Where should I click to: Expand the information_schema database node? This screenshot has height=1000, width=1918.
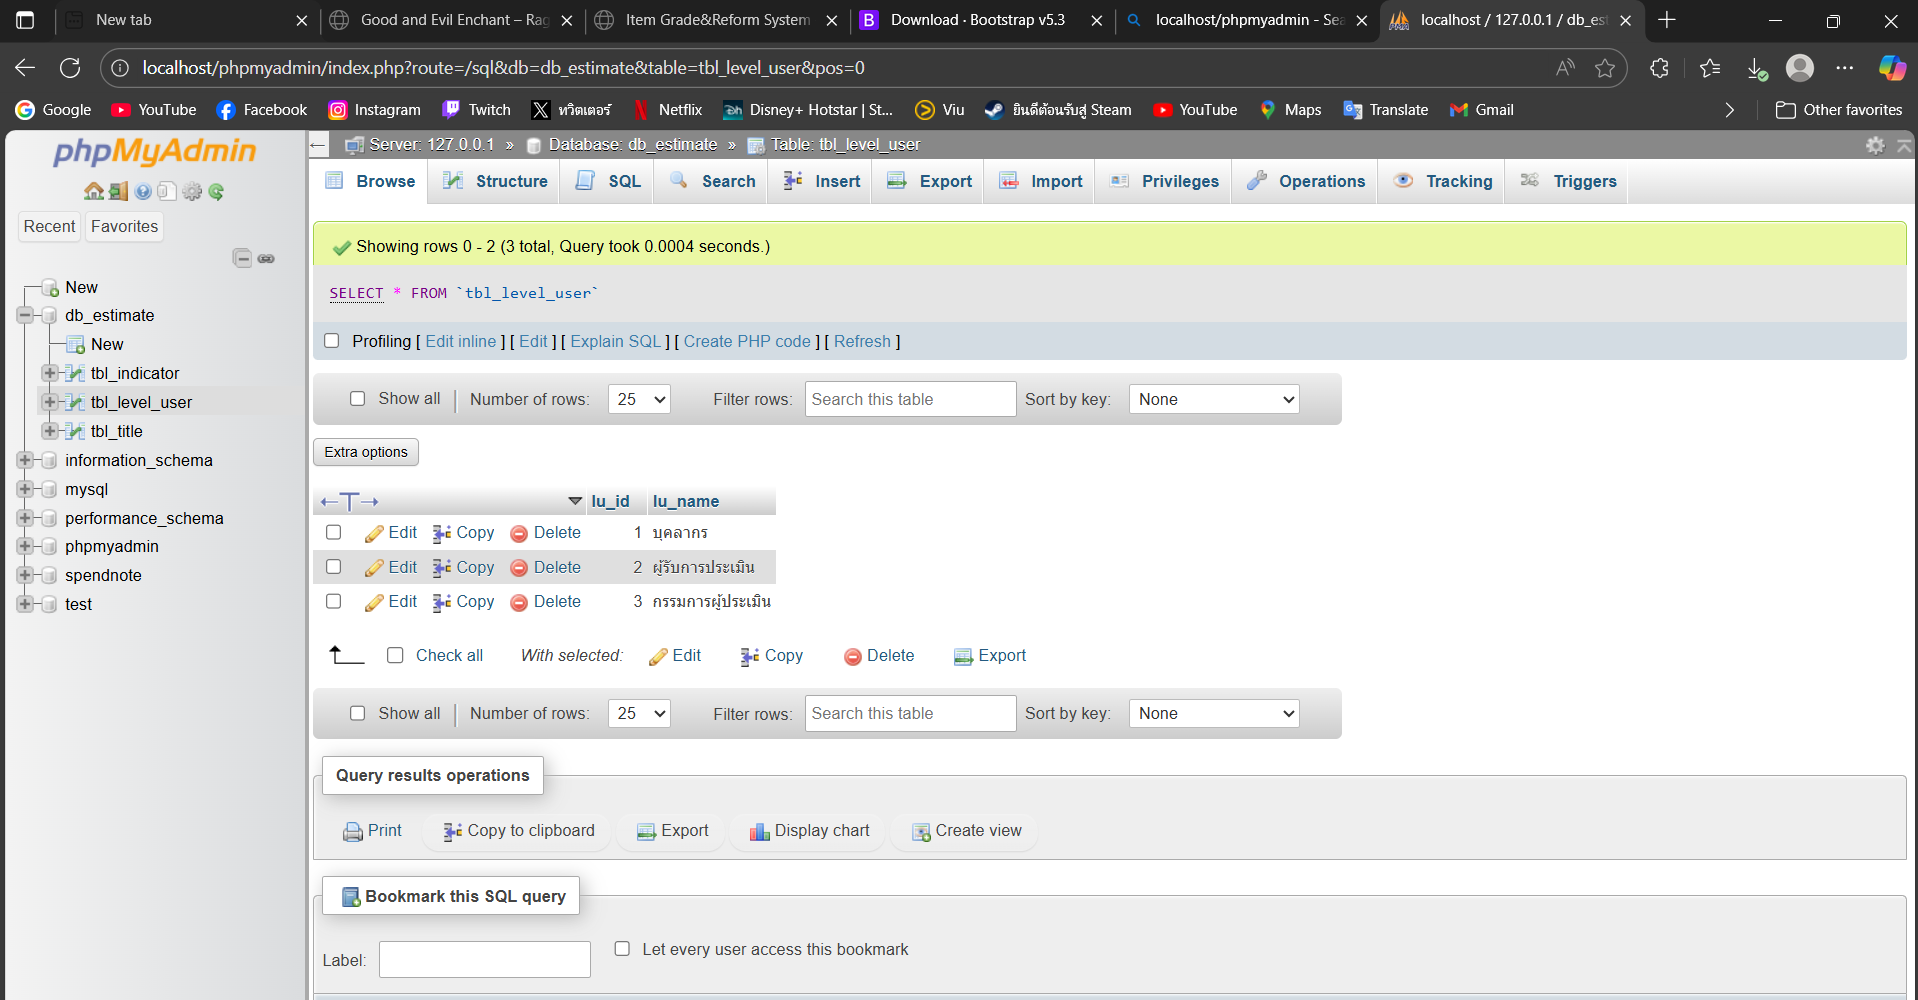24,460
